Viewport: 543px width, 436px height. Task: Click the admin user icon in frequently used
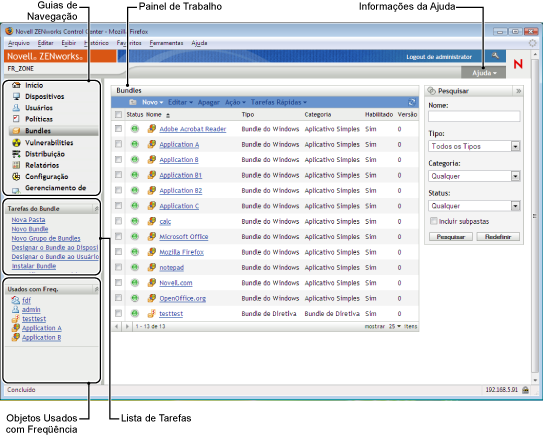click(x=16, y=309)
